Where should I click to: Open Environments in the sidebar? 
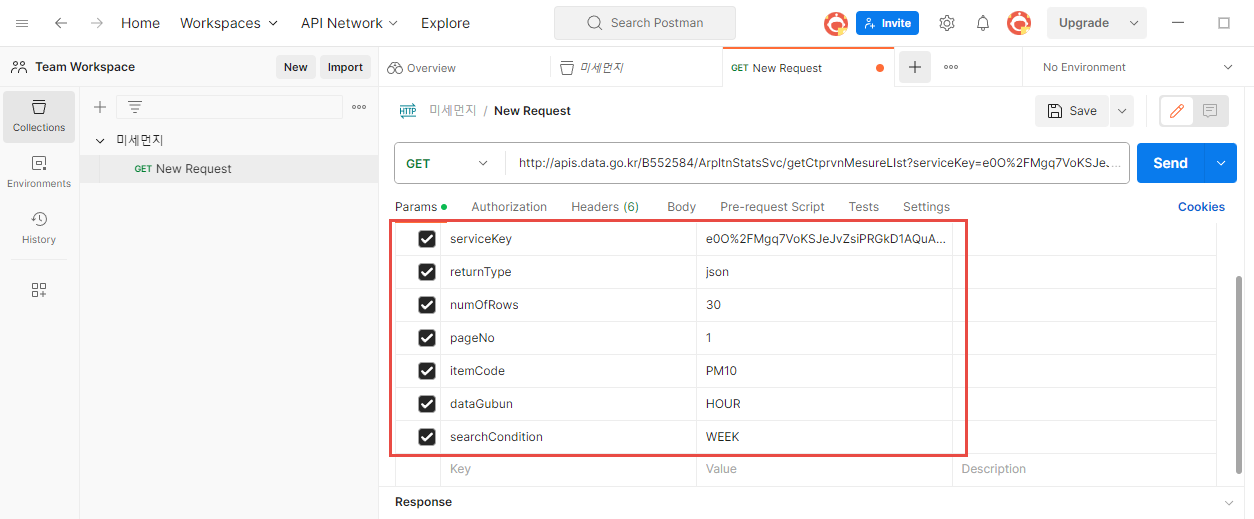tap(39, 172)
